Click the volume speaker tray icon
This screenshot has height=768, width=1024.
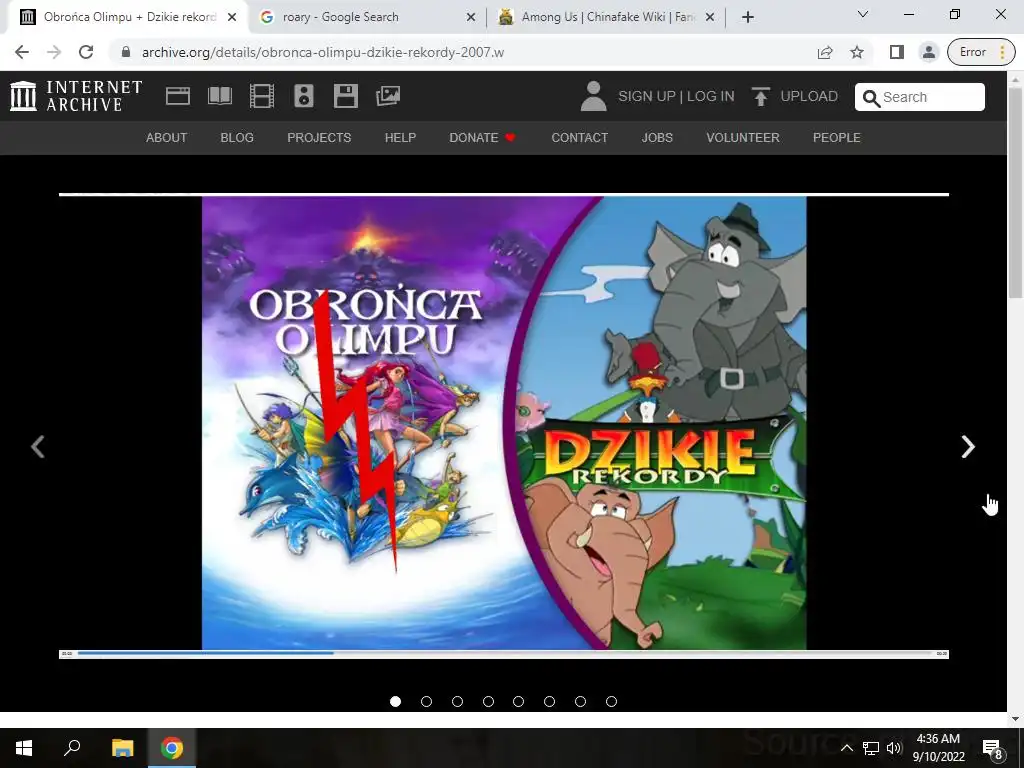(x=894, y=748)
